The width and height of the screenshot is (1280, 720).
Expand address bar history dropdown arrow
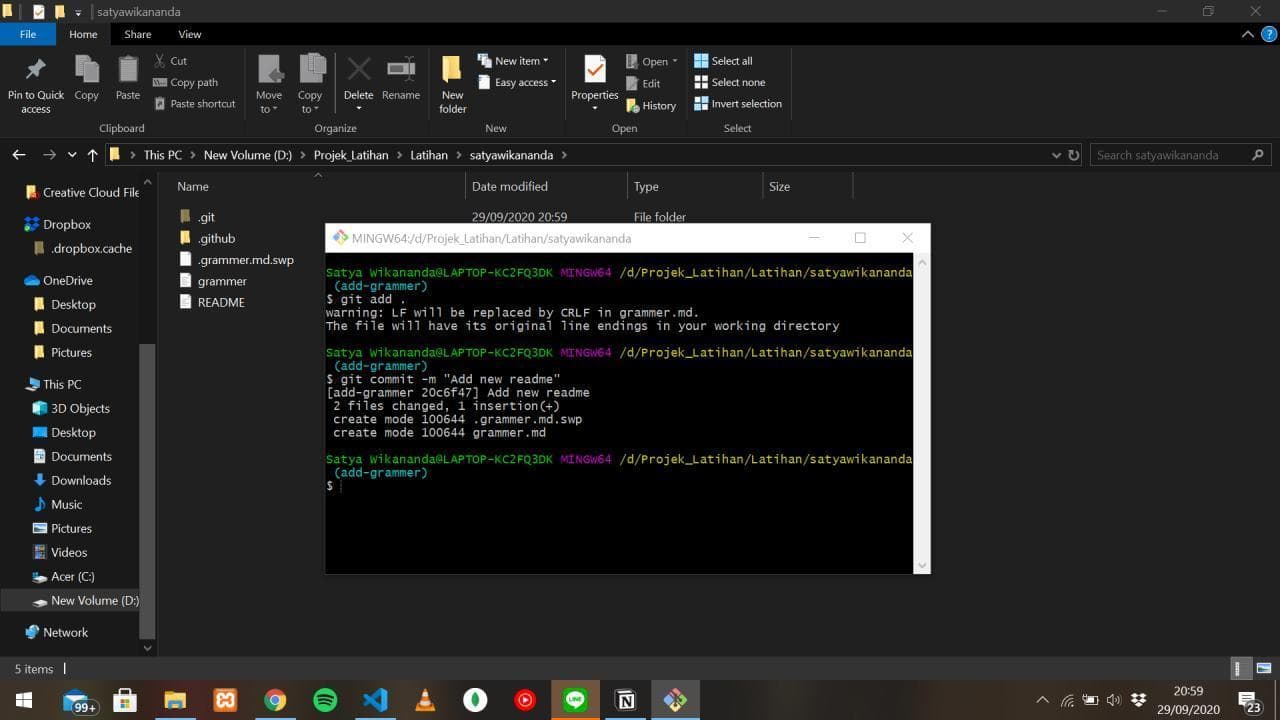pyautogui.click(x=1056, y=155)
